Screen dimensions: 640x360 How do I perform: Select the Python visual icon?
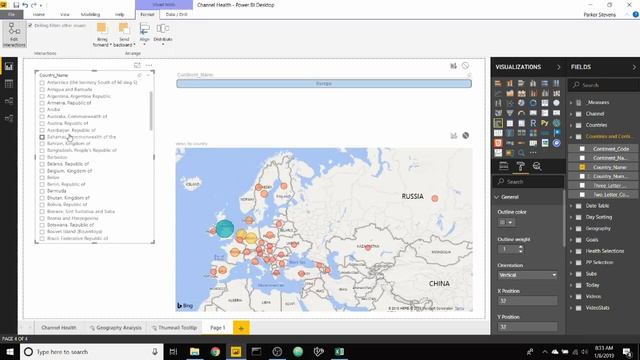(x=544, y=123)
